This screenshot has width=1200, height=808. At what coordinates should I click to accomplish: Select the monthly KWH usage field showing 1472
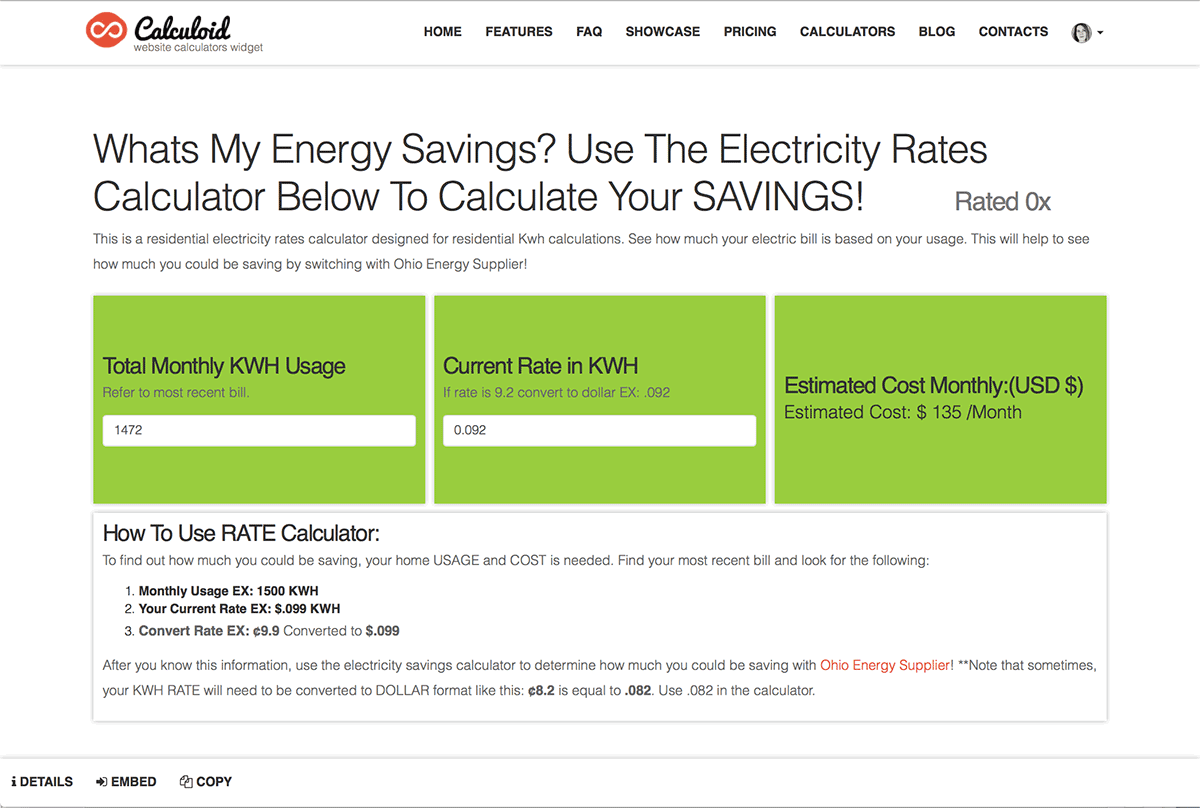259,430
